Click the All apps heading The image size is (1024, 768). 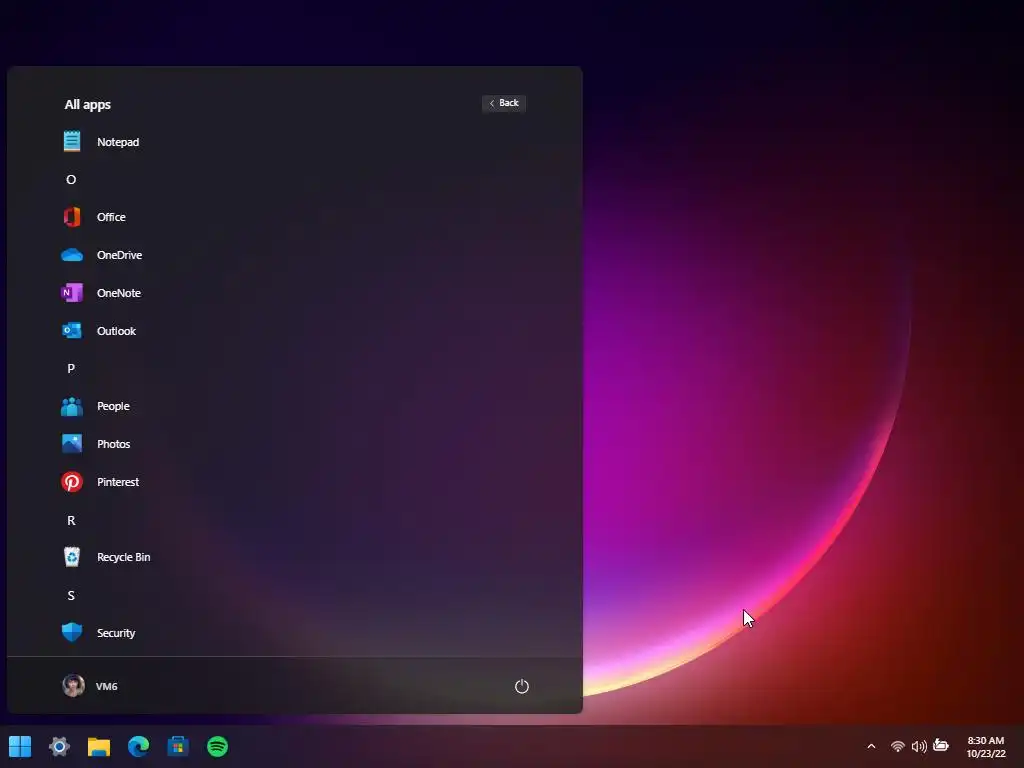[x=88, y=104]
